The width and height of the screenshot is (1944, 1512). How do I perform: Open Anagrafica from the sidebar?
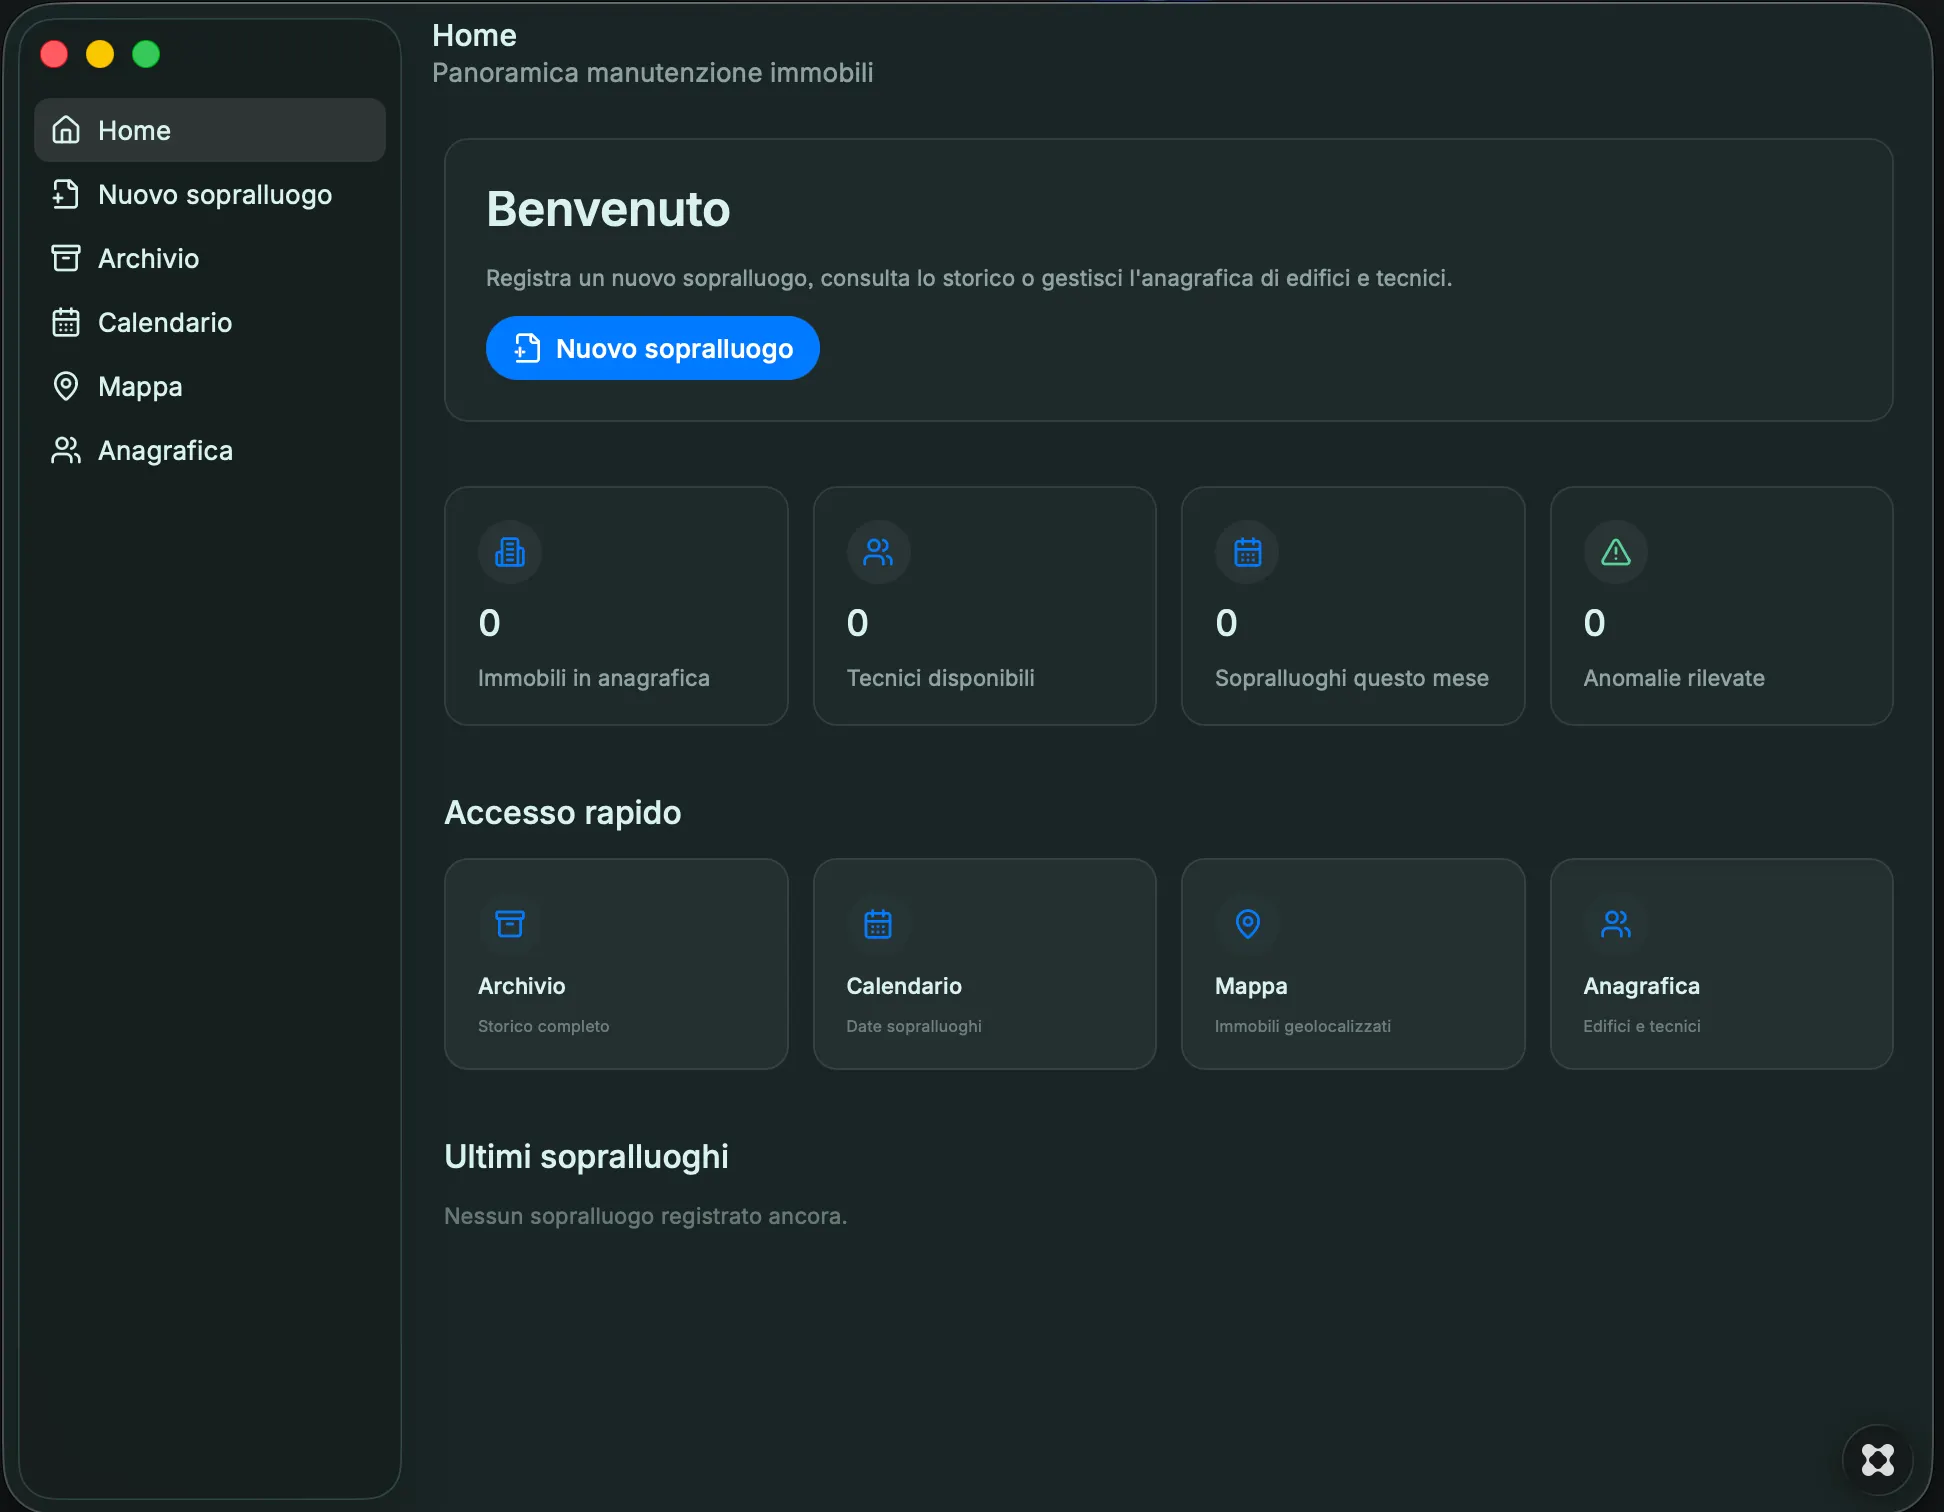pos(210,450)
